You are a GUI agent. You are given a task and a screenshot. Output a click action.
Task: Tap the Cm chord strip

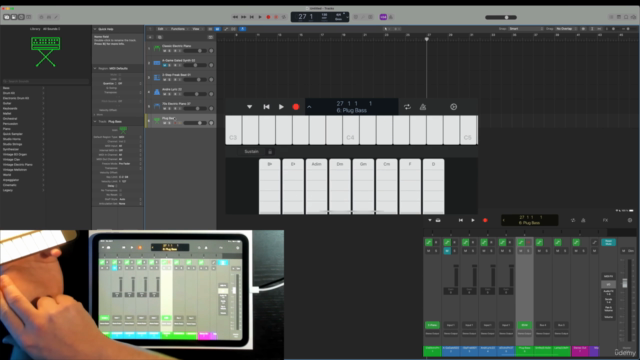pyautogui.click(x=387, y=187)
